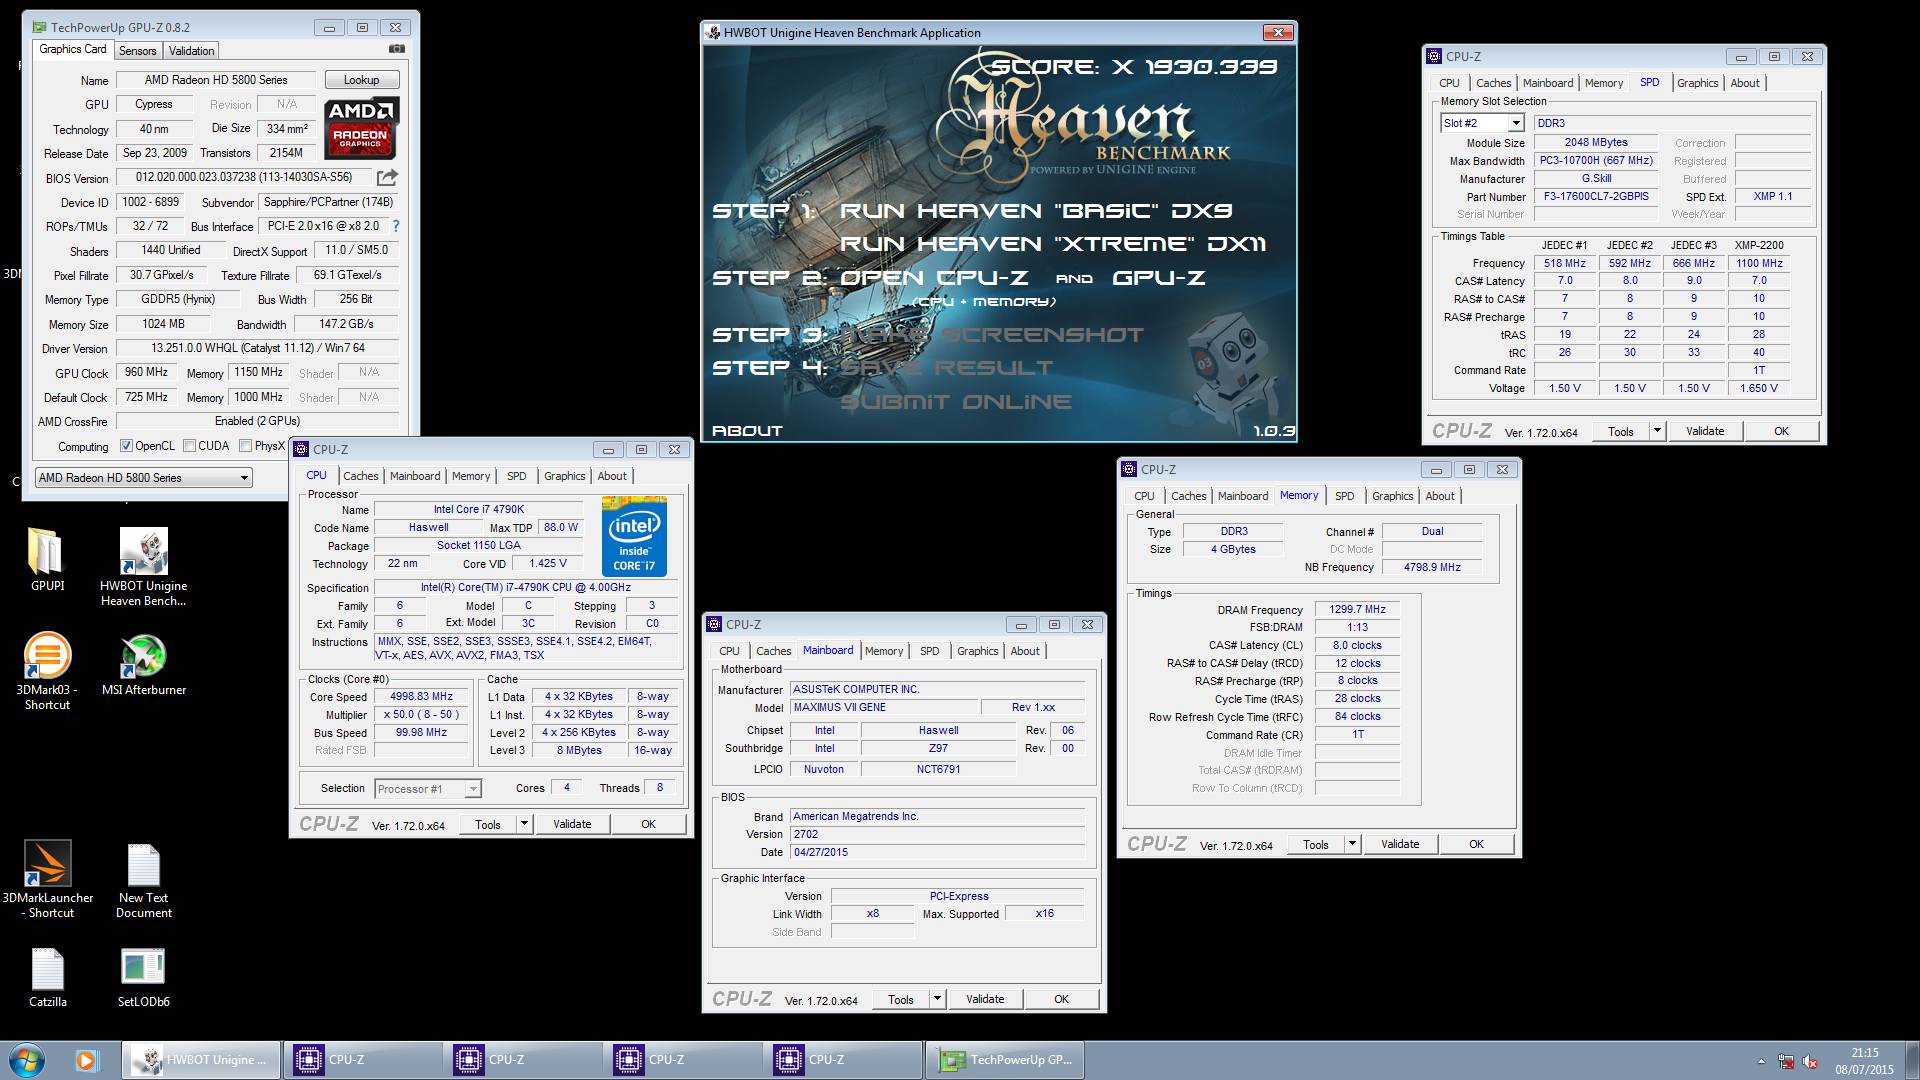Launch MSI Afterburner desktop icon
The height and width of the screenshot is (1080, 1920).
pos(143,656)
